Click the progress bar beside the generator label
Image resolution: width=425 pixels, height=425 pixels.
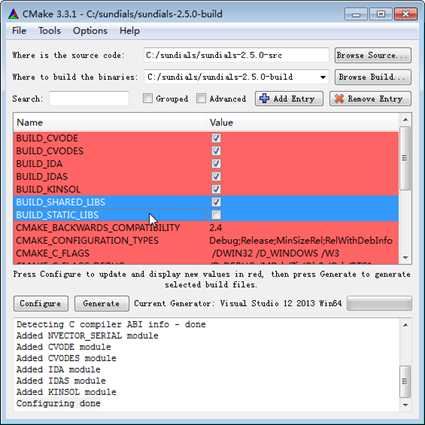pos(379,304)
